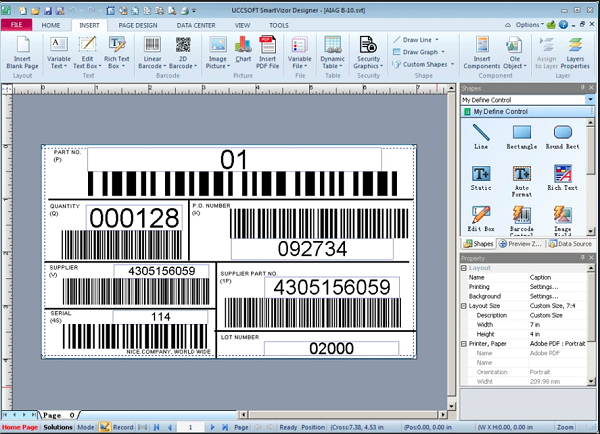Select the Static text control
Image resolution: width=600 pixels, height=434 pixels.
(481, 178)
